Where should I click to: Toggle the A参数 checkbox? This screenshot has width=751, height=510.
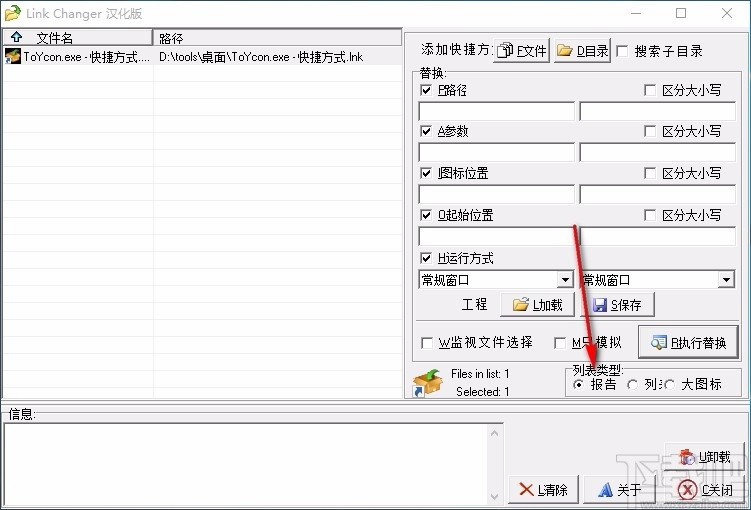point(426,131)
